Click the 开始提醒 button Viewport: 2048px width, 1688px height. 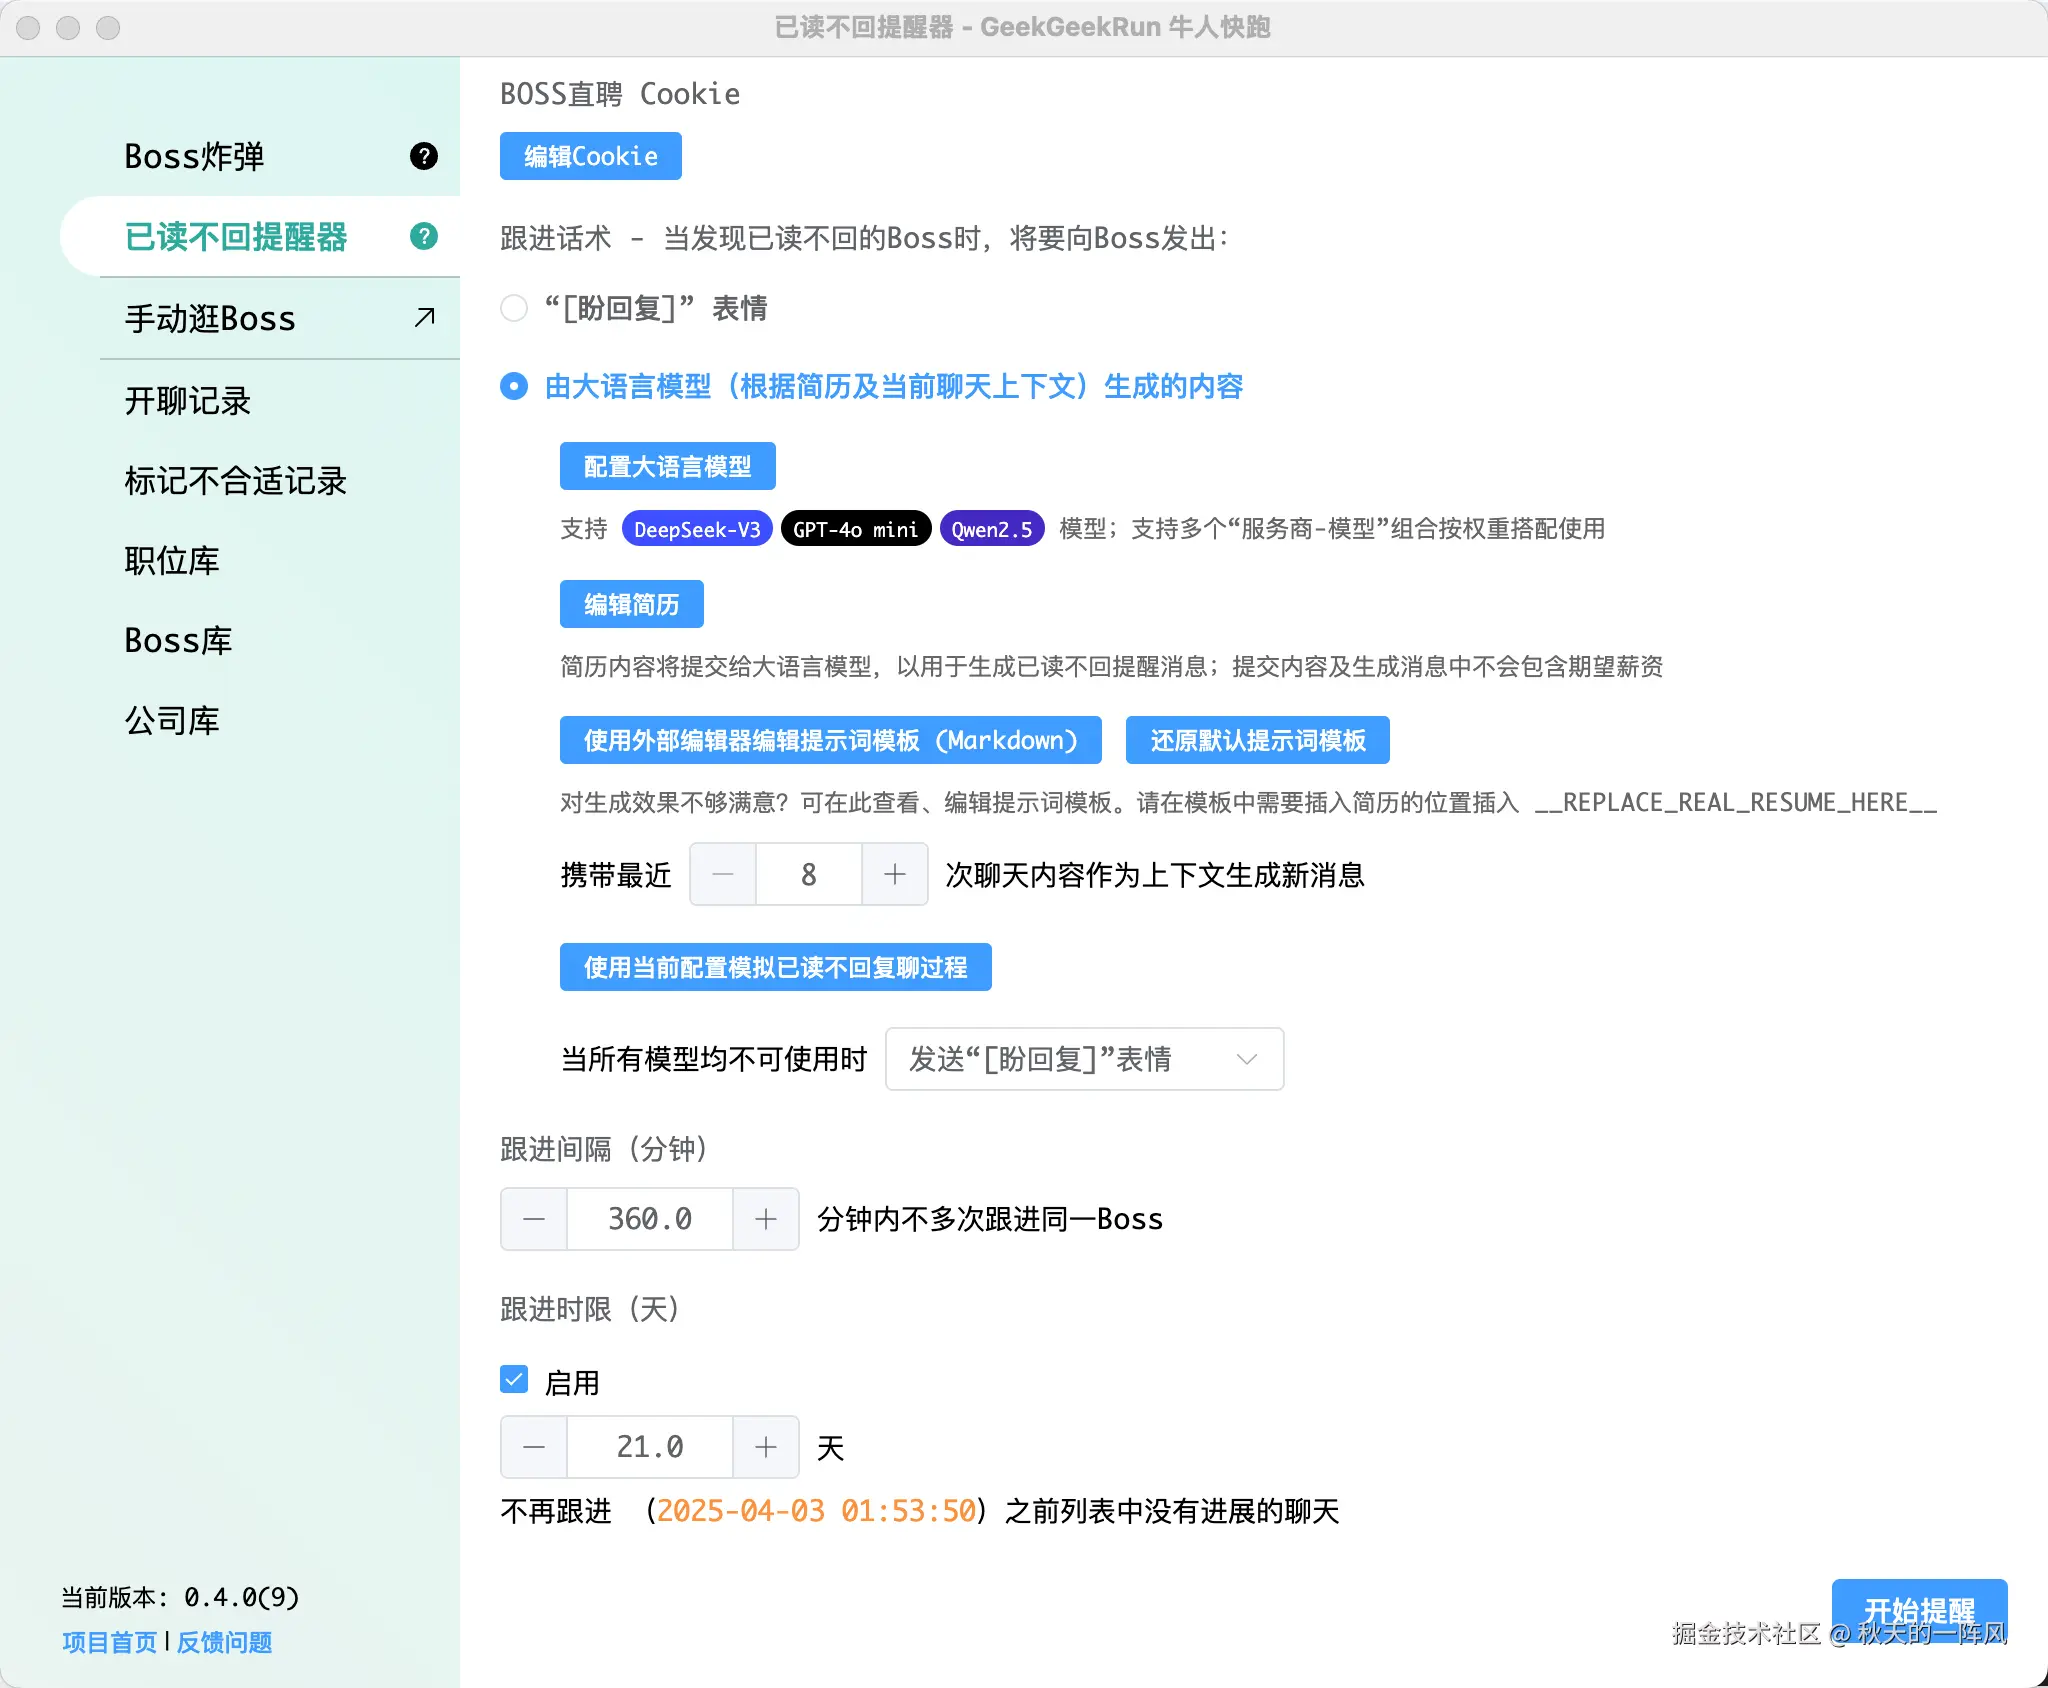coord(1920,1610)
